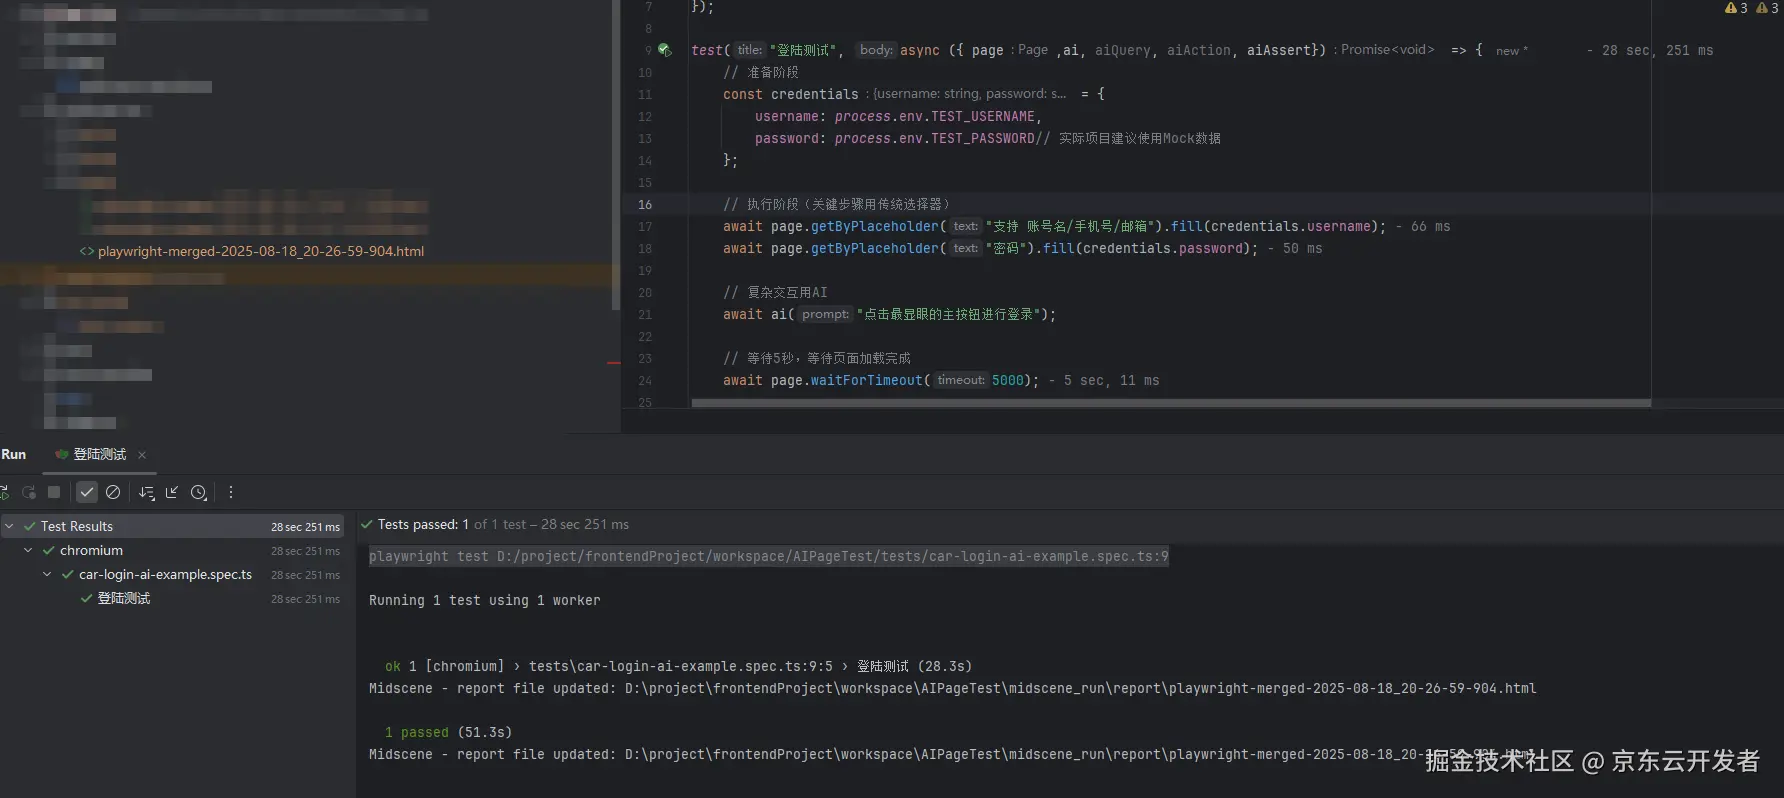Image resolution: width=1784 pixels, height=798 pixels.
Task: Click 'const credentials' on line 11
Action: [791, 94]
